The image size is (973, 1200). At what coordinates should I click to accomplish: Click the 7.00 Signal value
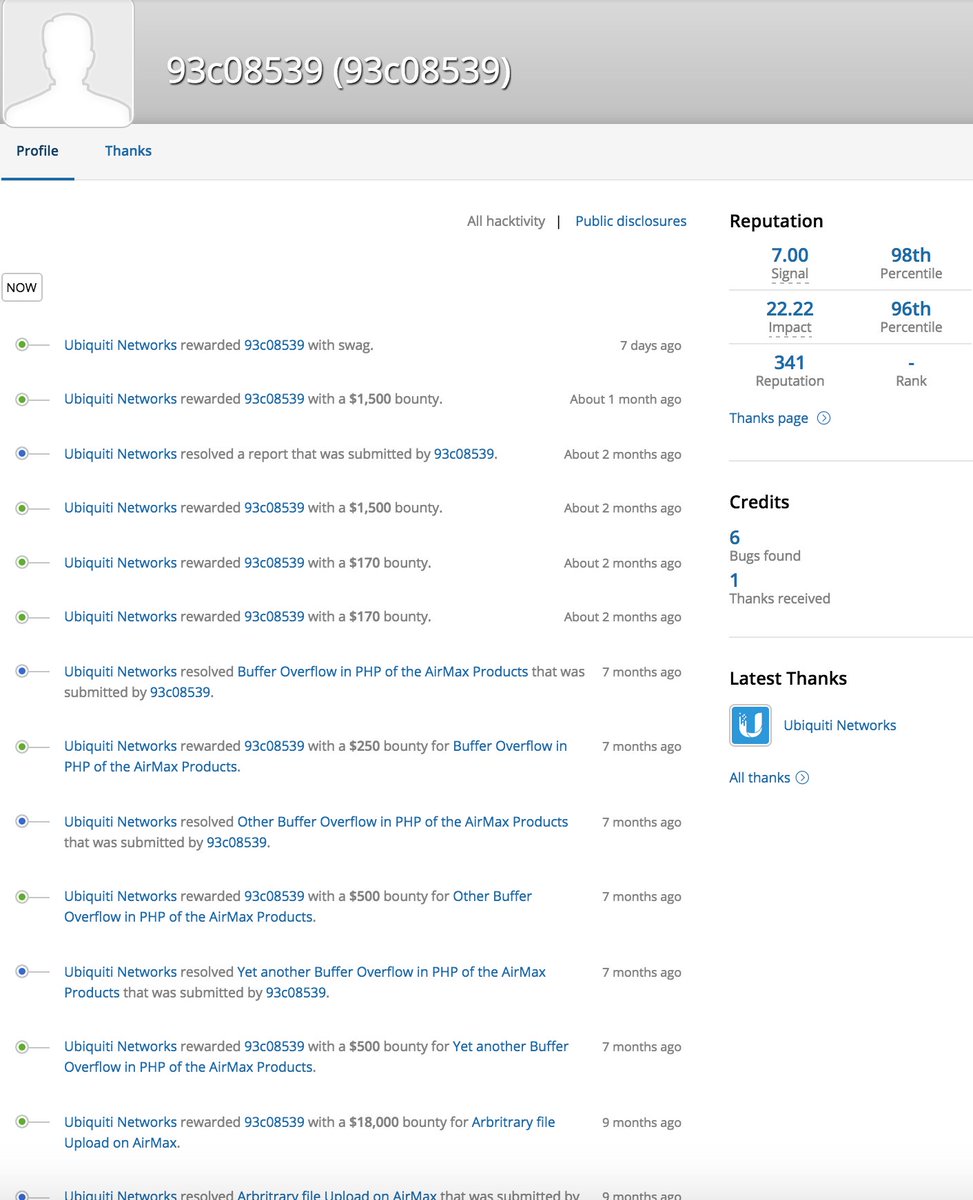coord(790,255)
